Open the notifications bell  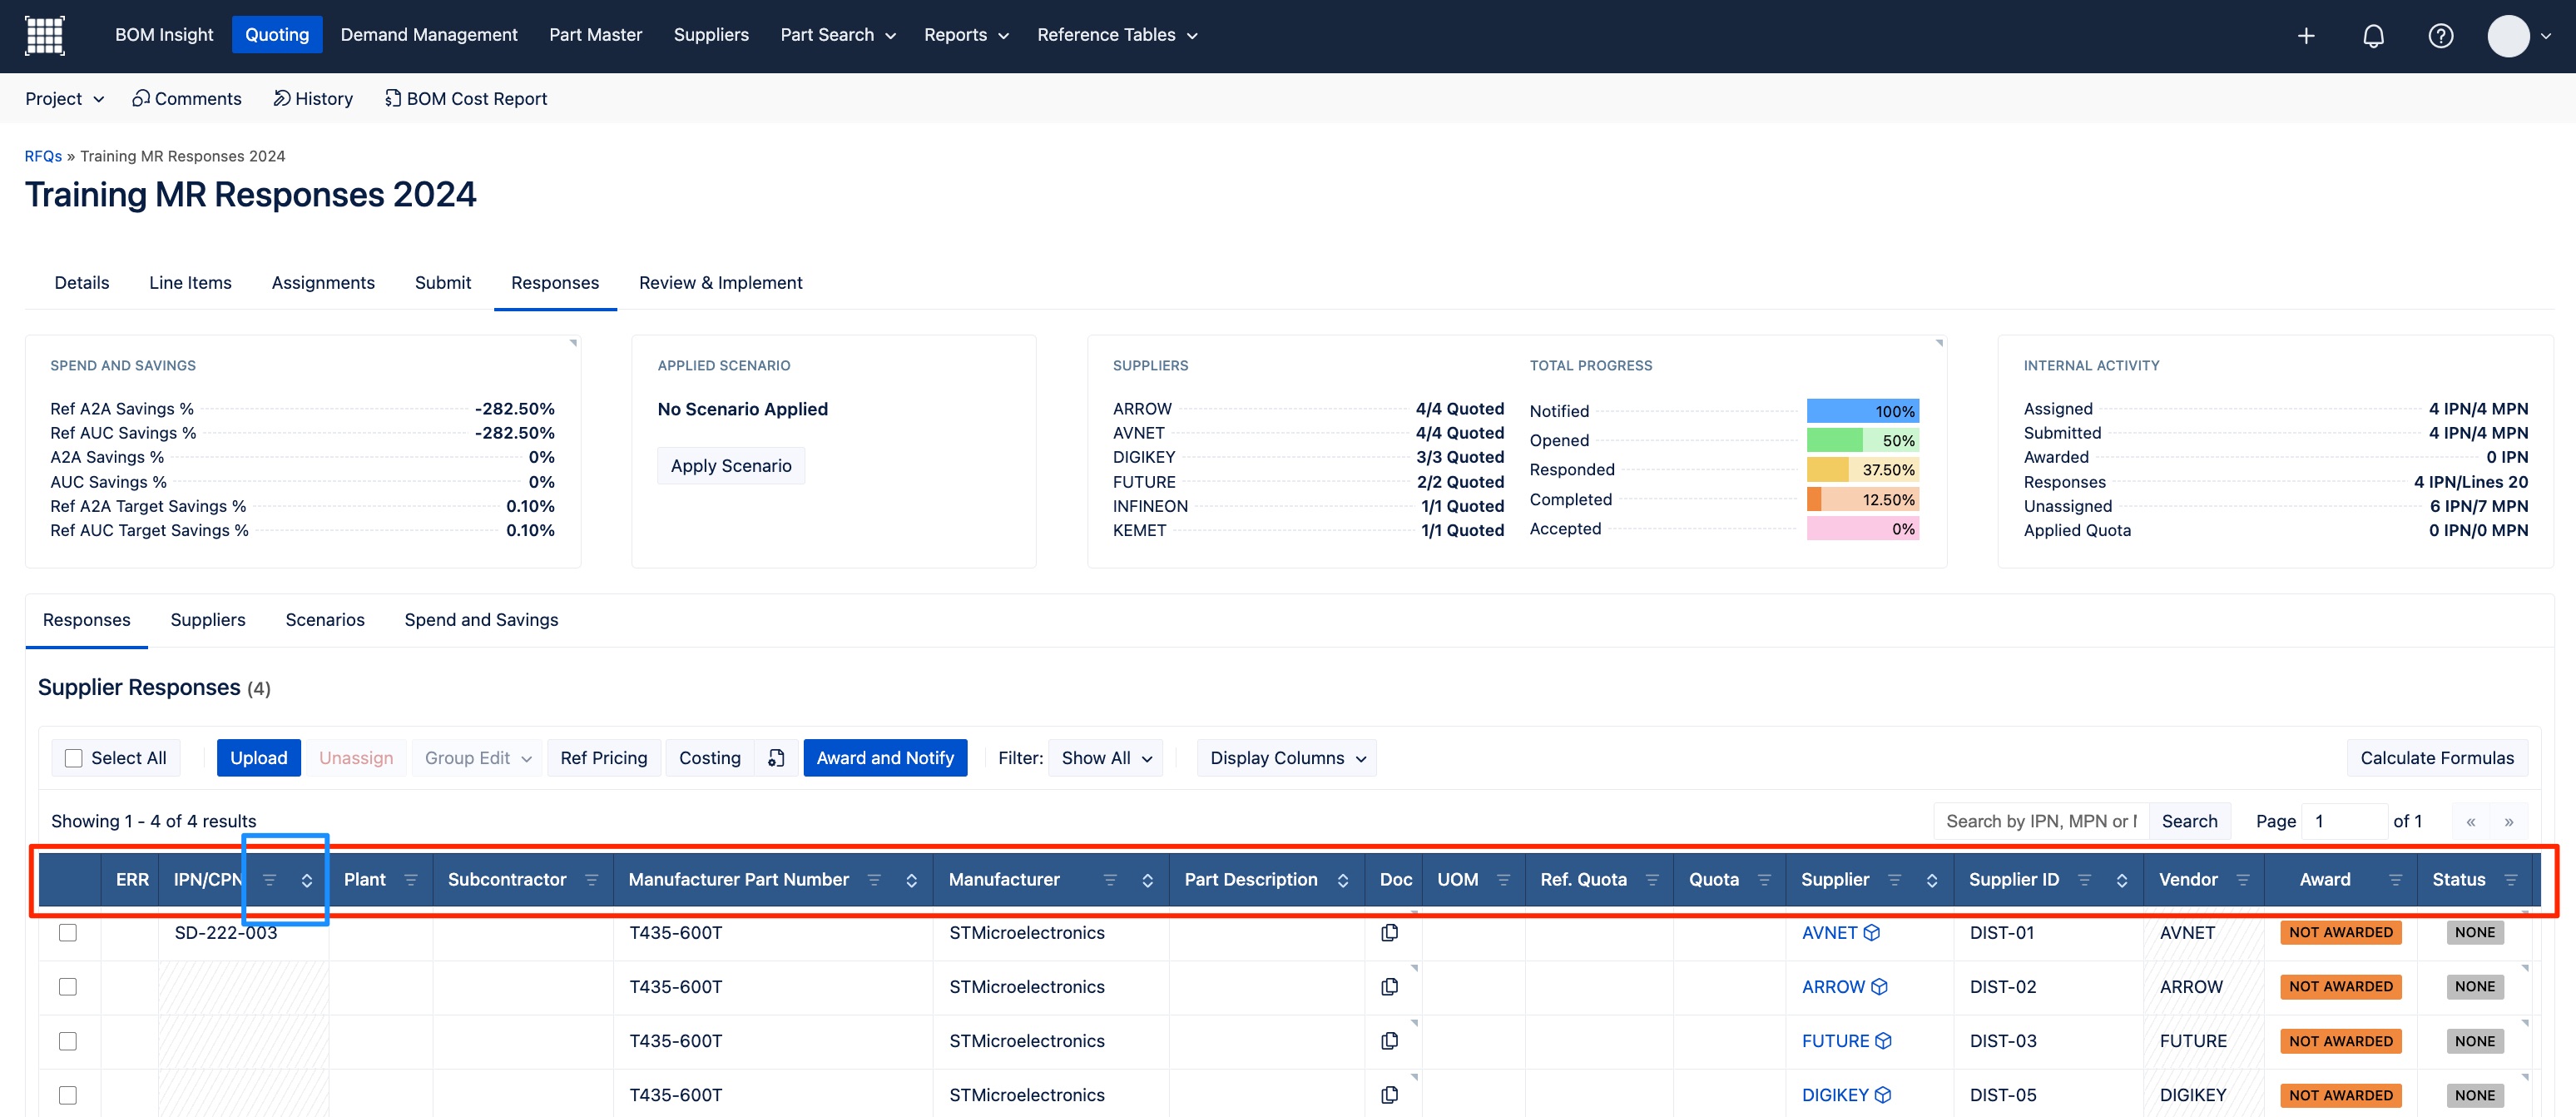(x=2373, y=35)
